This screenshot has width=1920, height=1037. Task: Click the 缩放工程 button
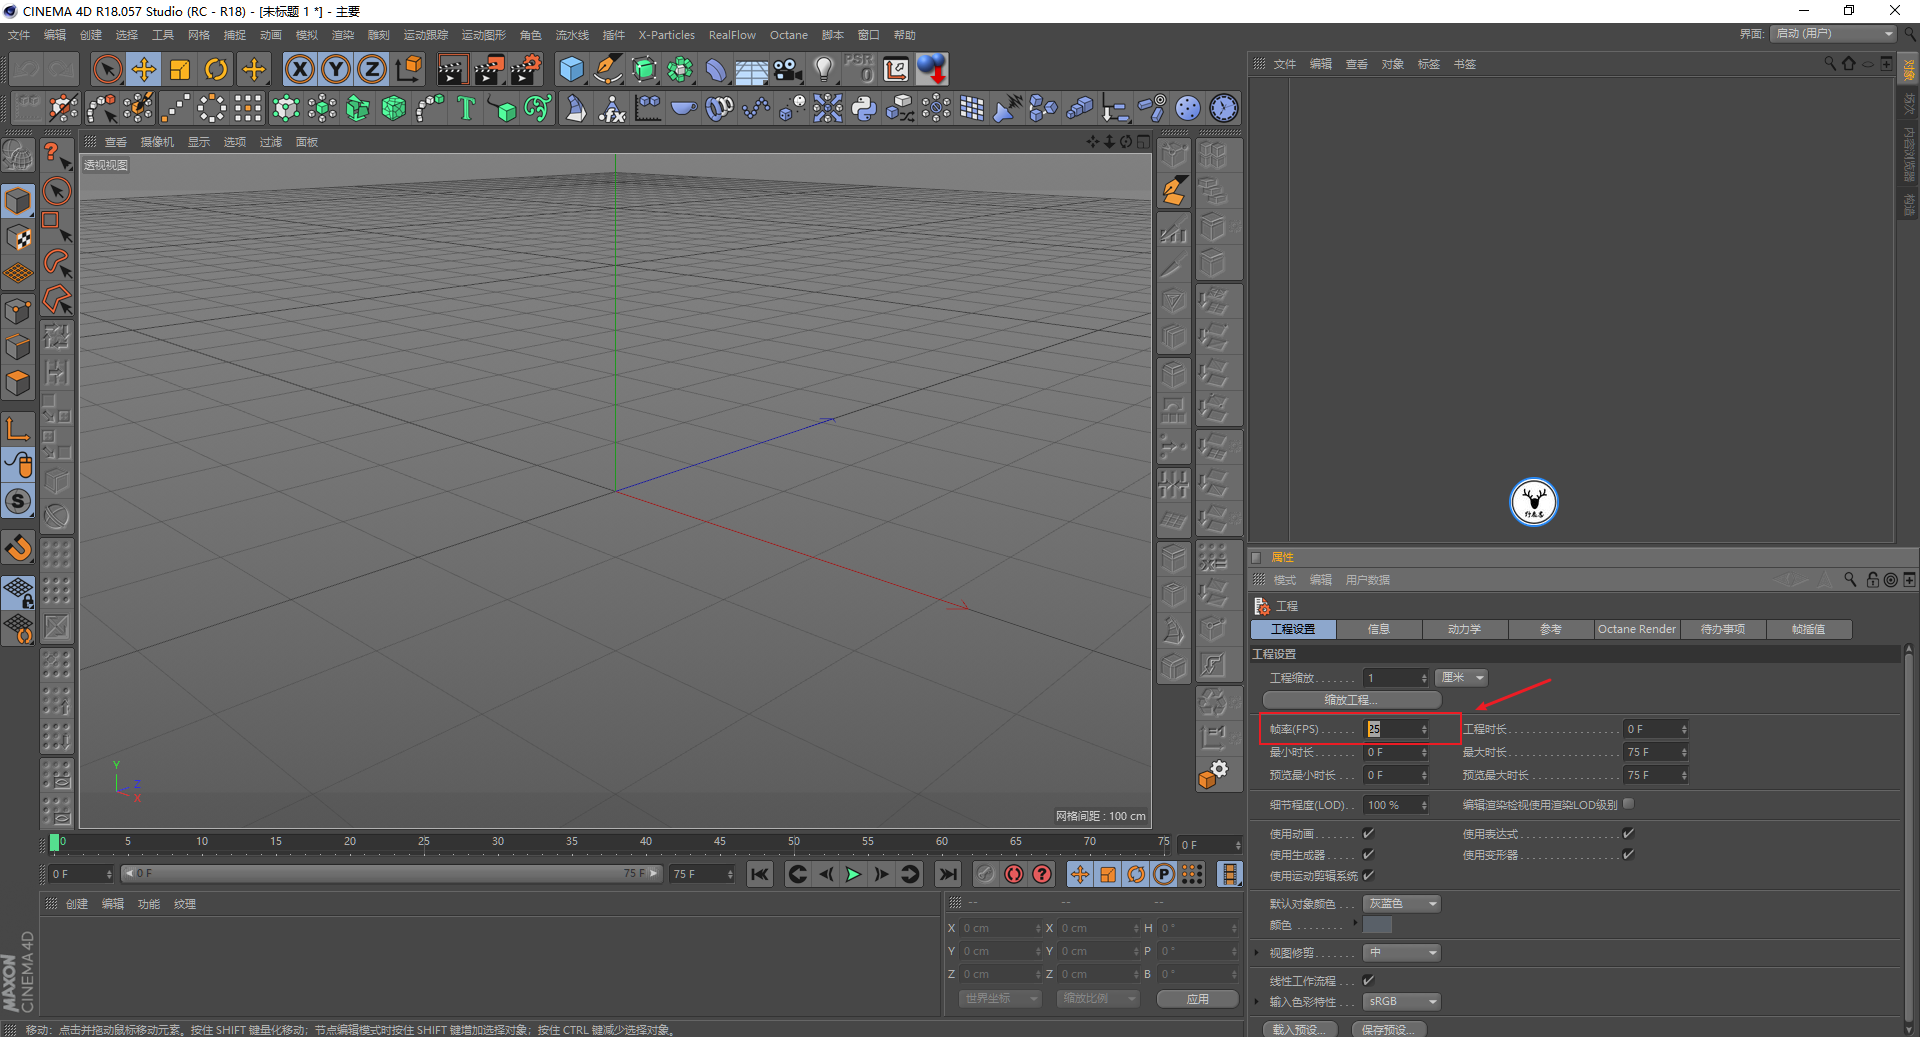(1351, 700)
